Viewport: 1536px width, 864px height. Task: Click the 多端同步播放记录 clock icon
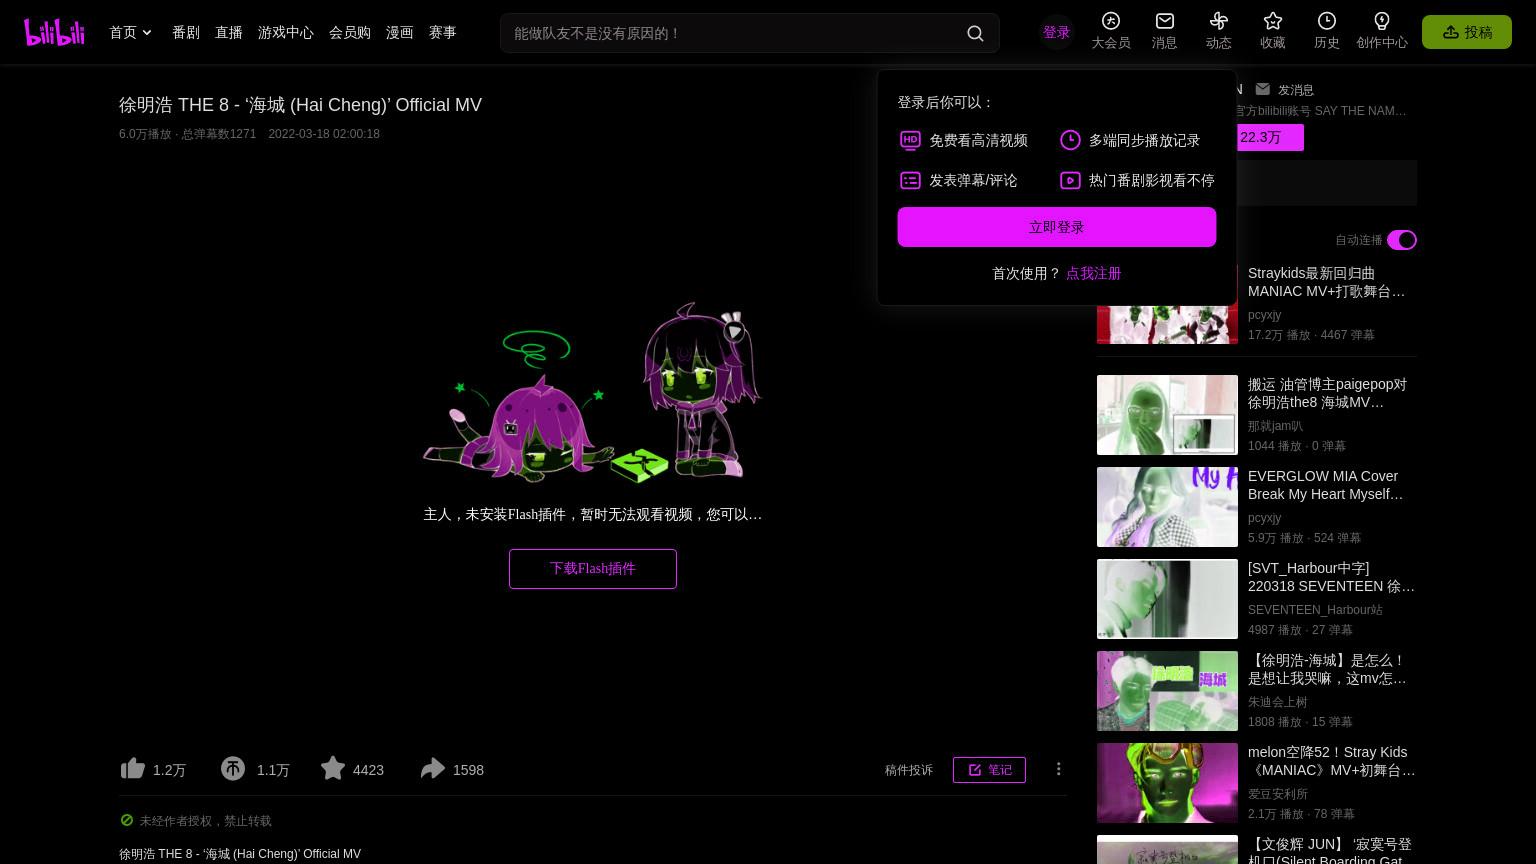1070,141
